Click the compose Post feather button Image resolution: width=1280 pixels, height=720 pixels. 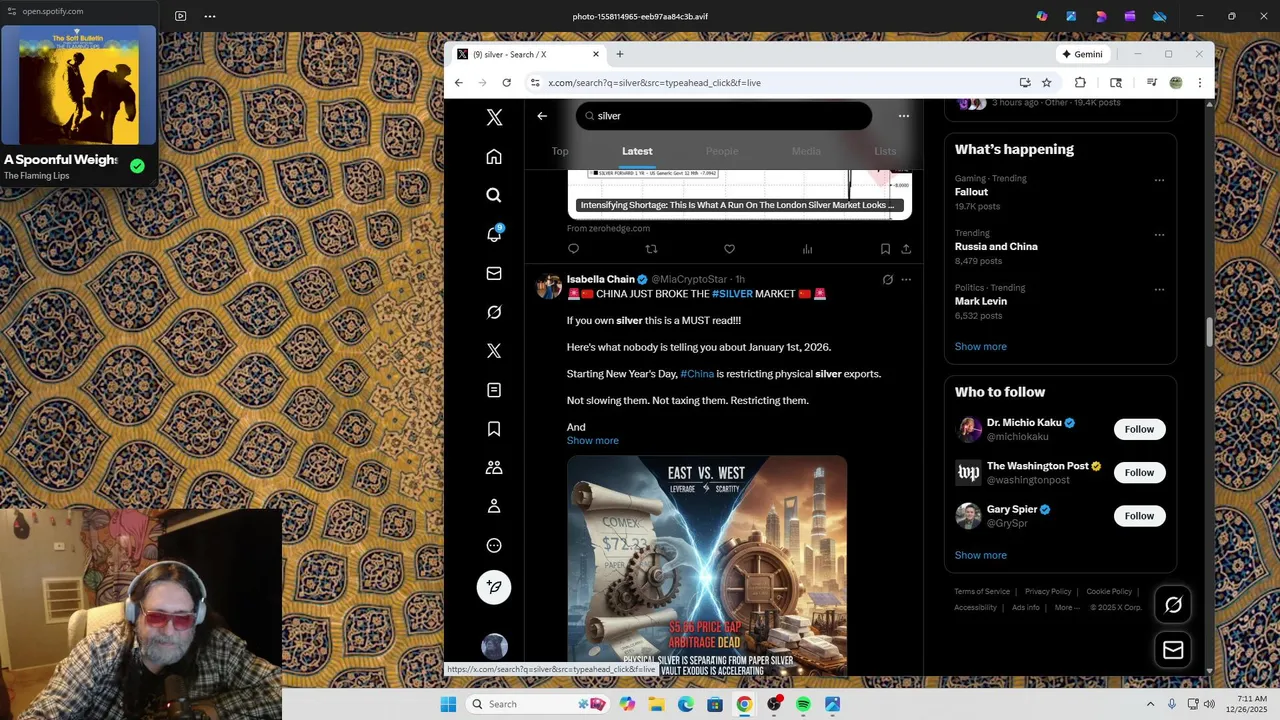coord(494,587)
